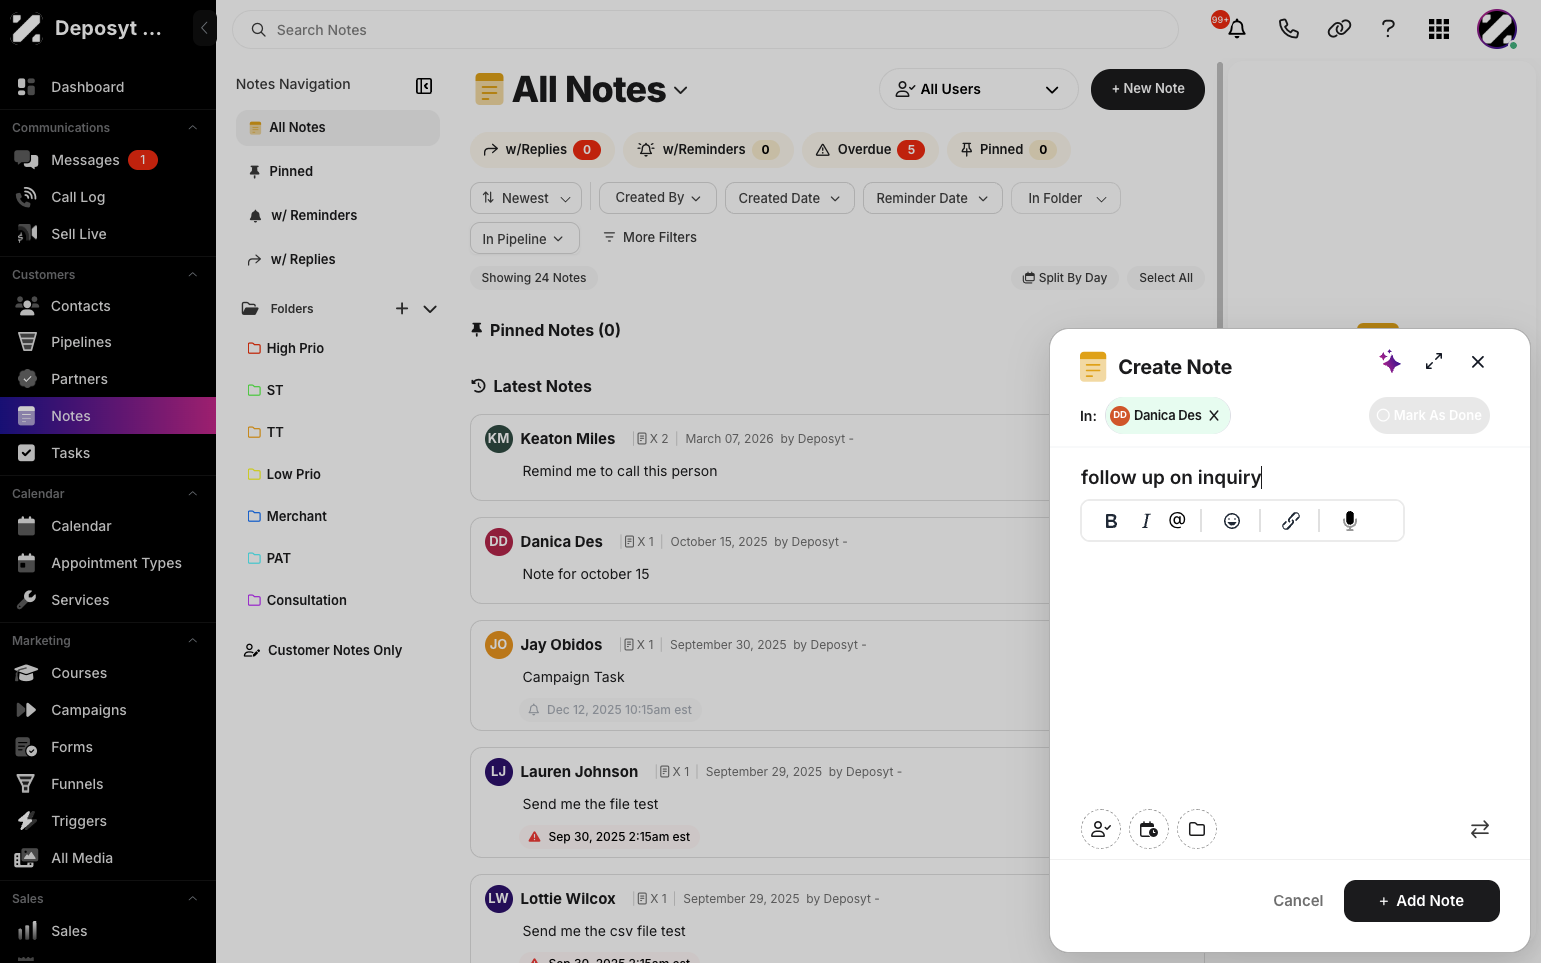Apply italic formatting in note editor

(1146, 520)
